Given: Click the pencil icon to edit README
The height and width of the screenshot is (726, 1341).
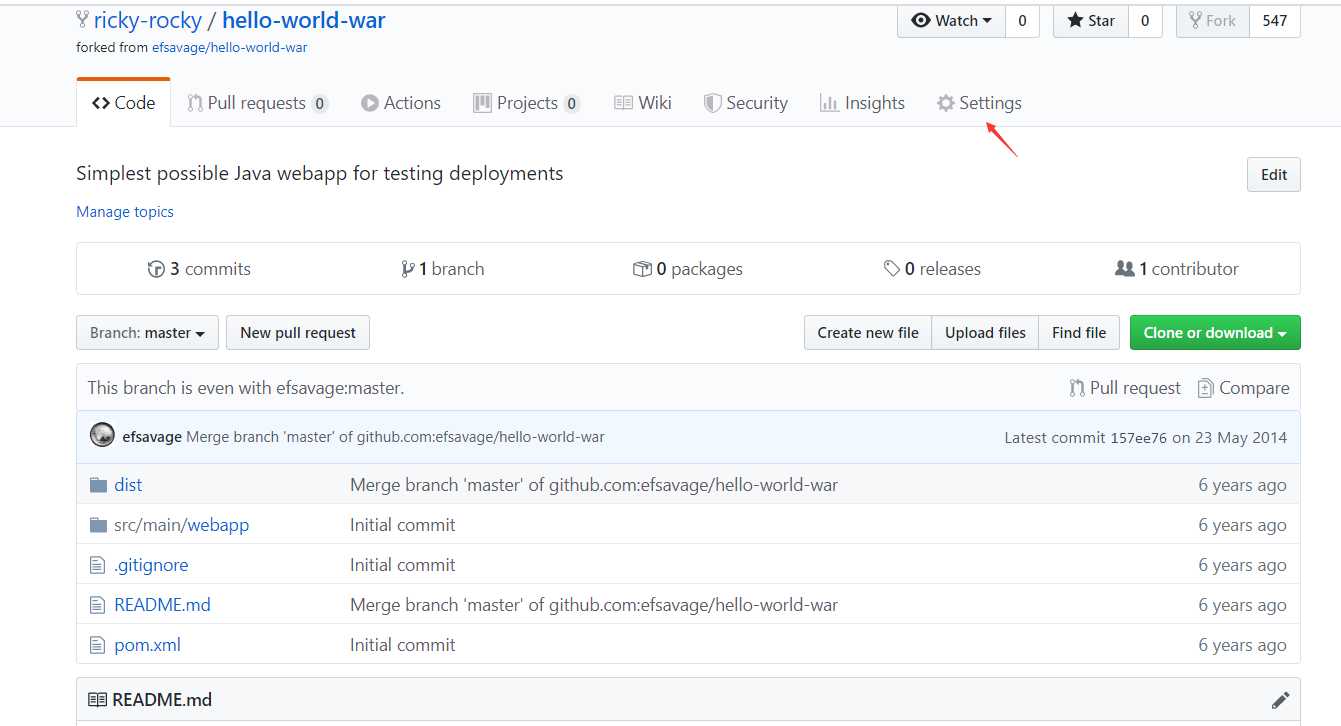Looking at the screenshot, I should [x=1280, y=700].
